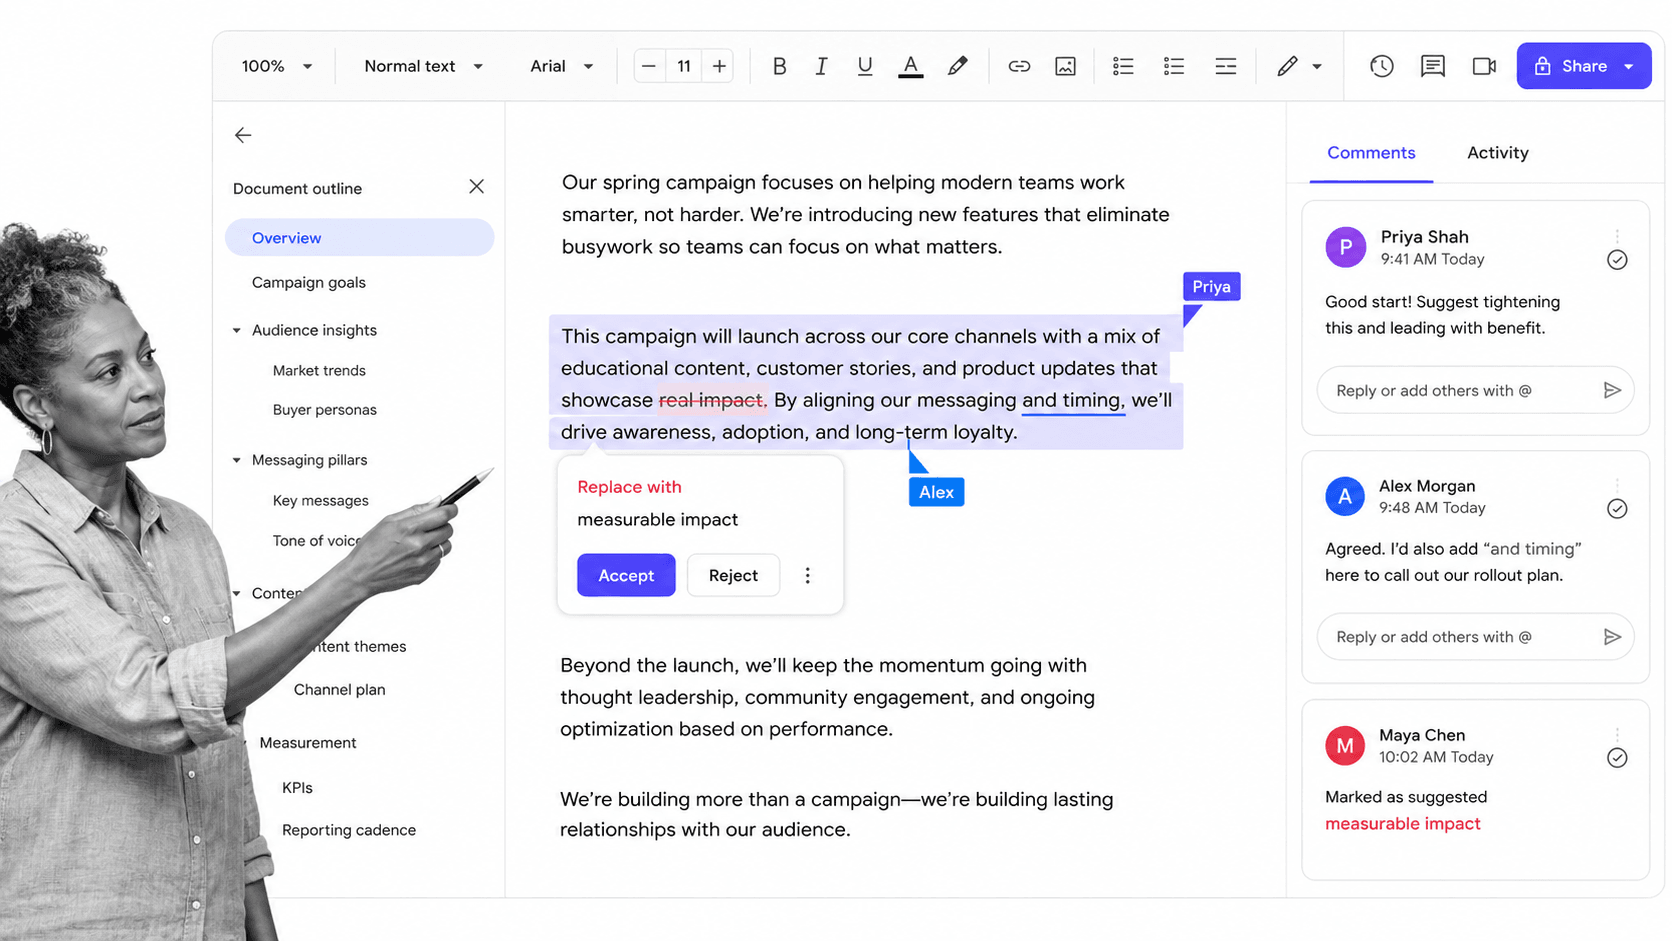Open the comments panel icon in toolbar
Viewport: 1672px width, 941px height.
(1432, 66)
